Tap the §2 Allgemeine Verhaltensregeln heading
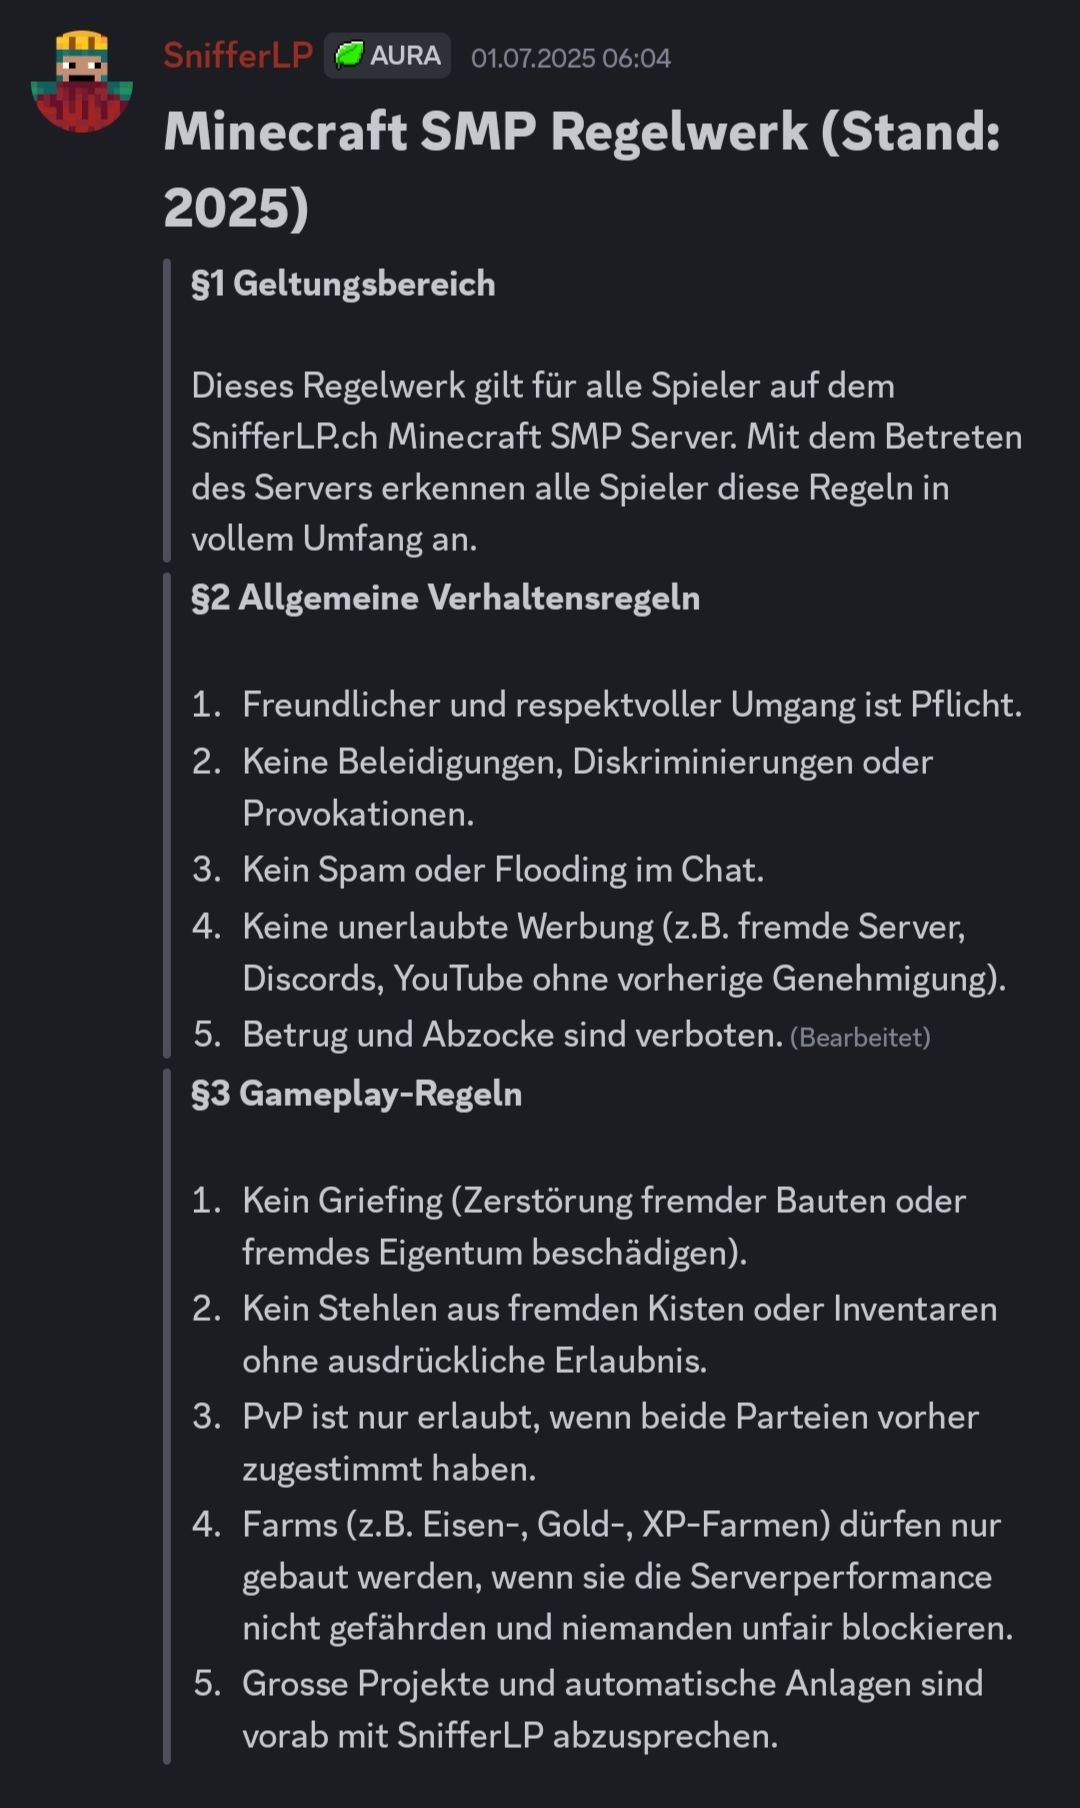1080x1808 pixels. point(445,598)
